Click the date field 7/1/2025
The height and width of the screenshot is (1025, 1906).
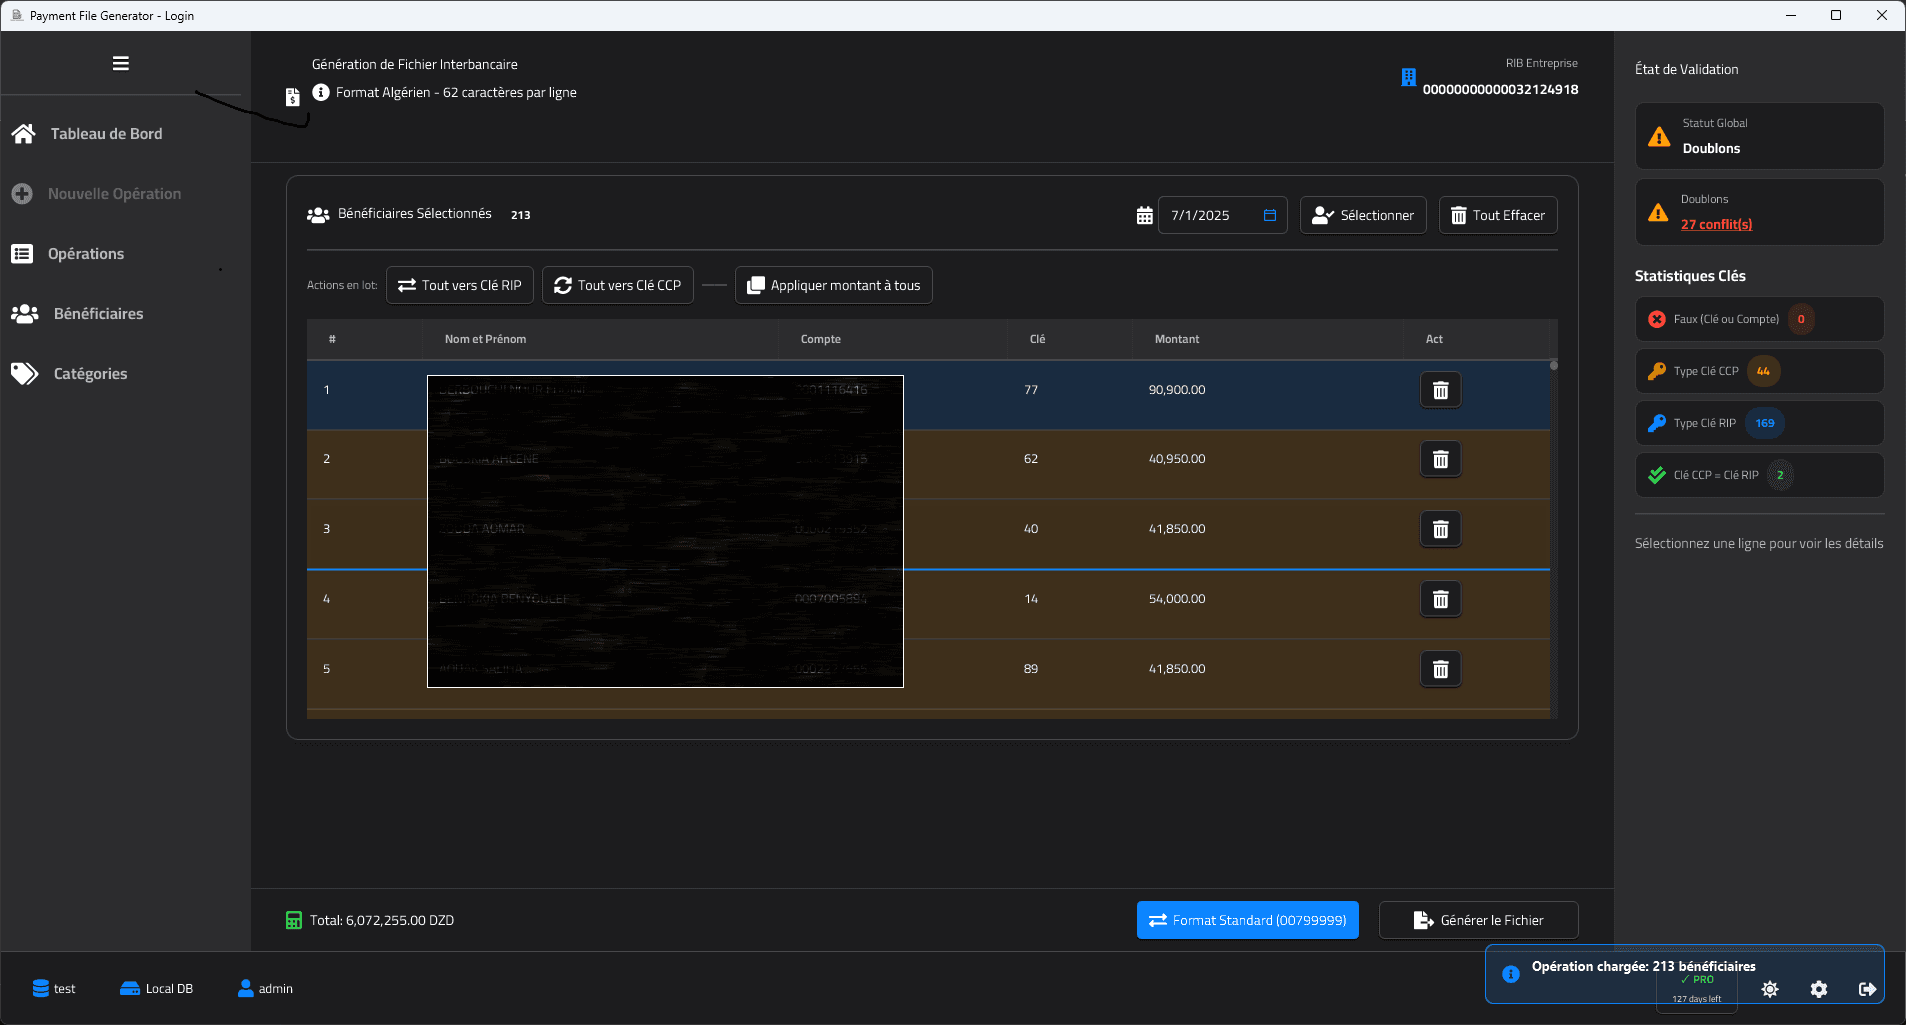tap(1222, 215)
